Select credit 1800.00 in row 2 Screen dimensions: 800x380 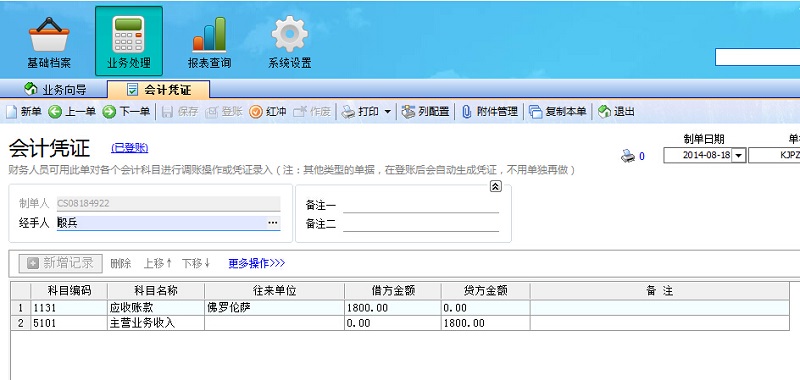pyautogui.click(x=486, y=323)
